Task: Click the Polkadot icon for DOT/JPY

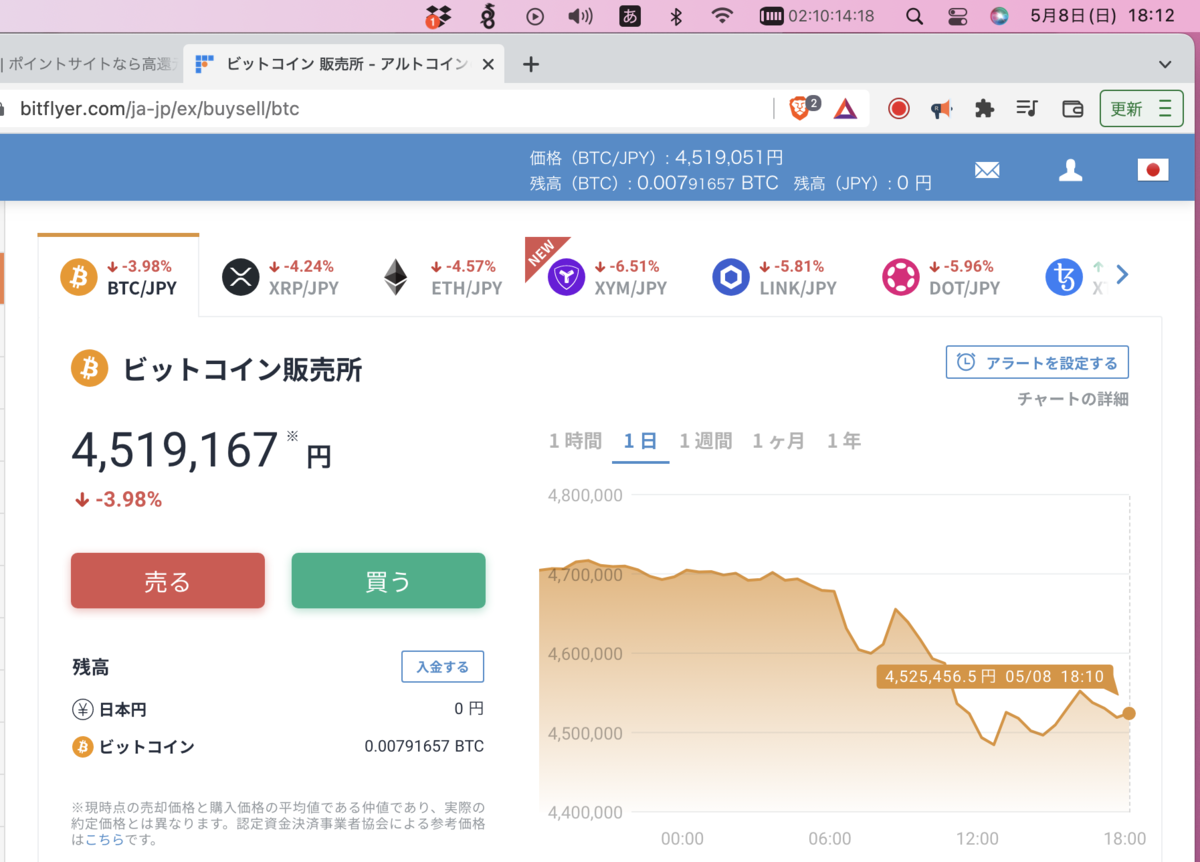Action: click(x=901, y=277)
